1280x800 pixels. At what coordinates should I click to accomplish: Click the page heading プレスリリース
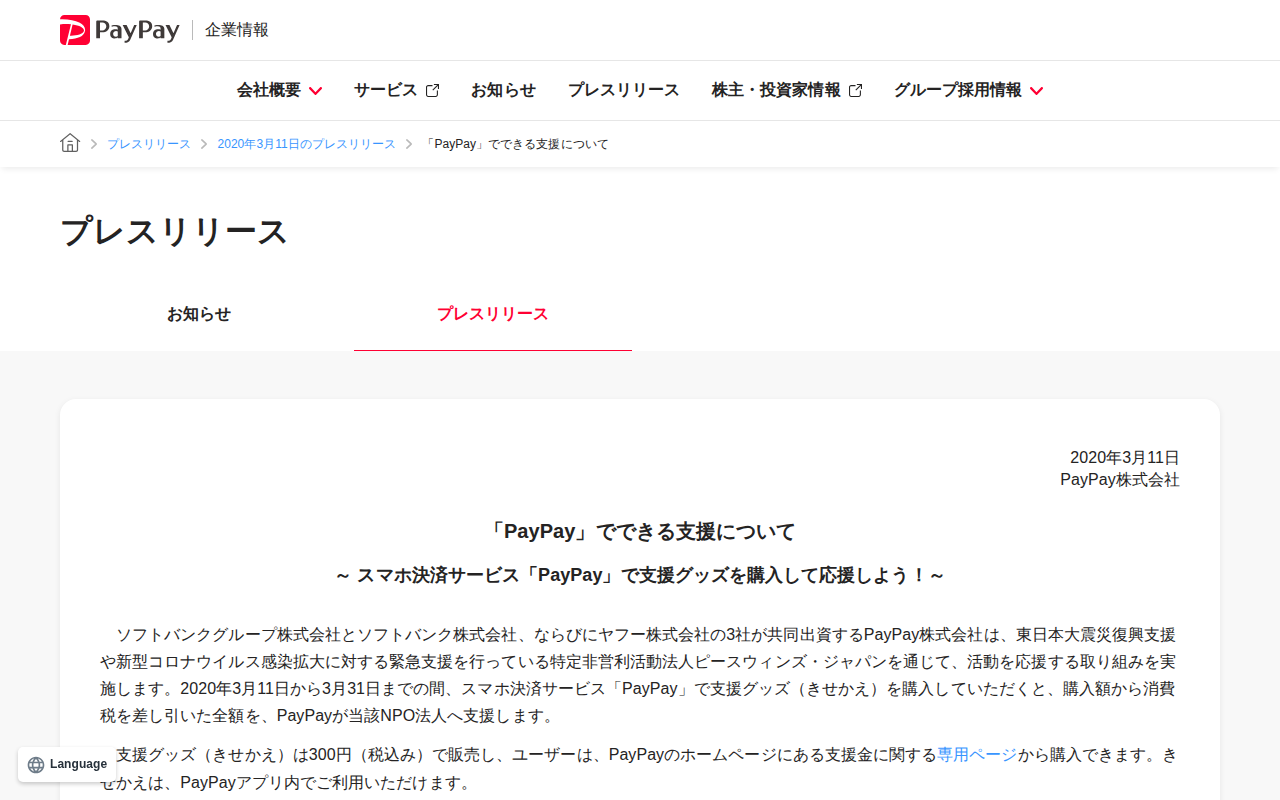[x=174, y=232]
